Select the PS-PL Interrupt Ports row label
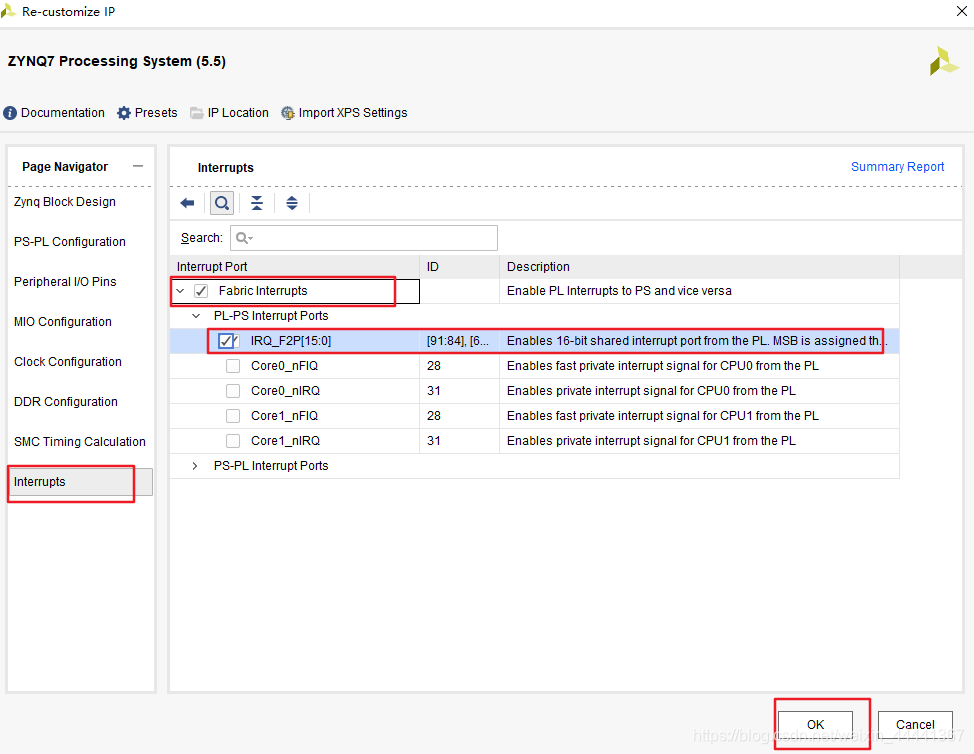Screen dimensions: 974x754 pyautogui.click(x=271, y=466)
